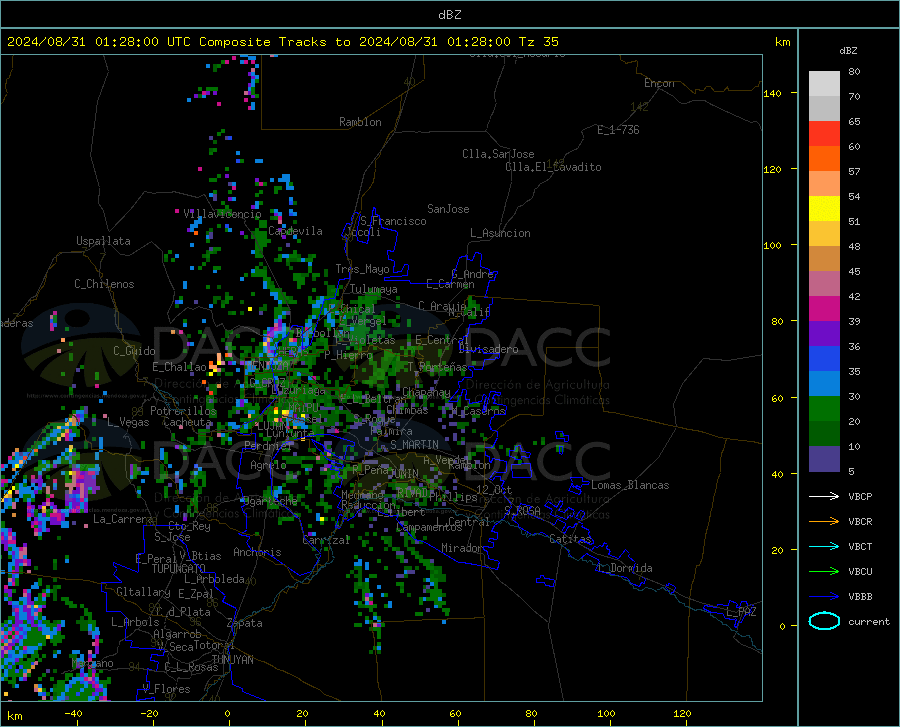Click the Clla.SanJose map label

point(498,154)
